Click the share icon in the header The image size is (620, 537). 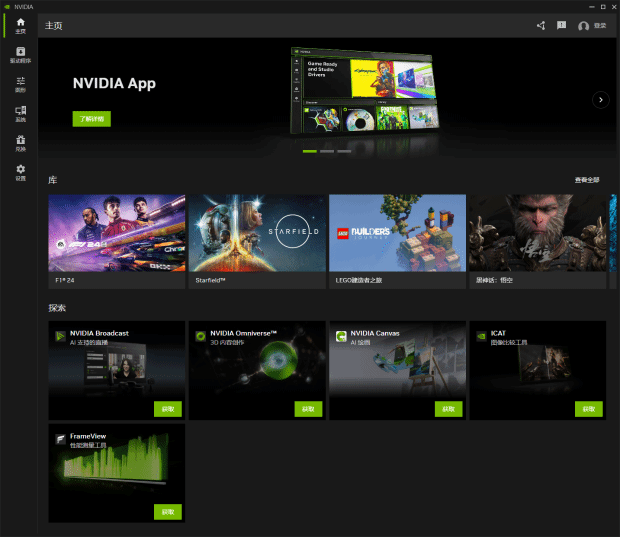point(541,26)
